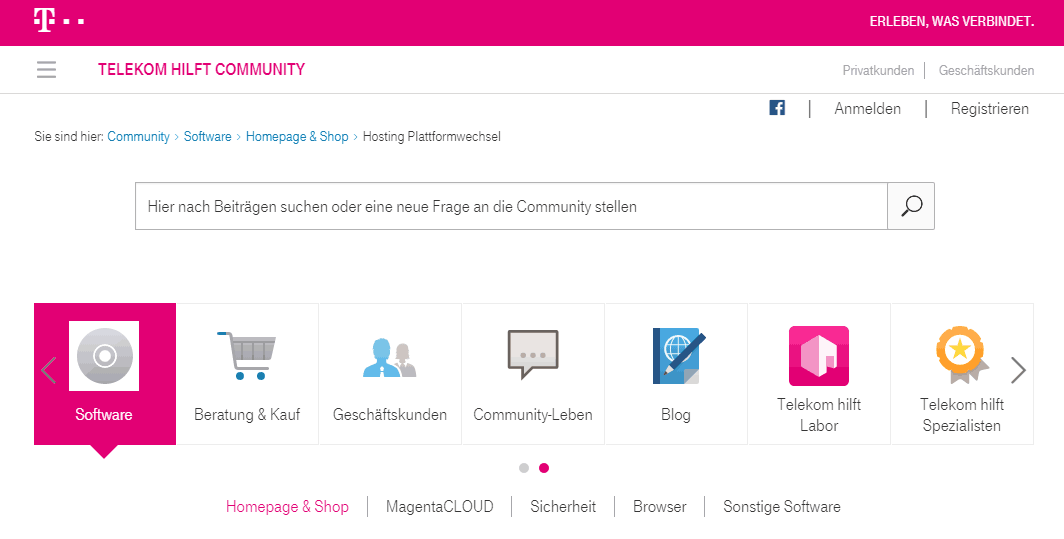
Task: Open the Homepage & Shop subcategory
Action: pyautogui.click(x=287, y=506)
